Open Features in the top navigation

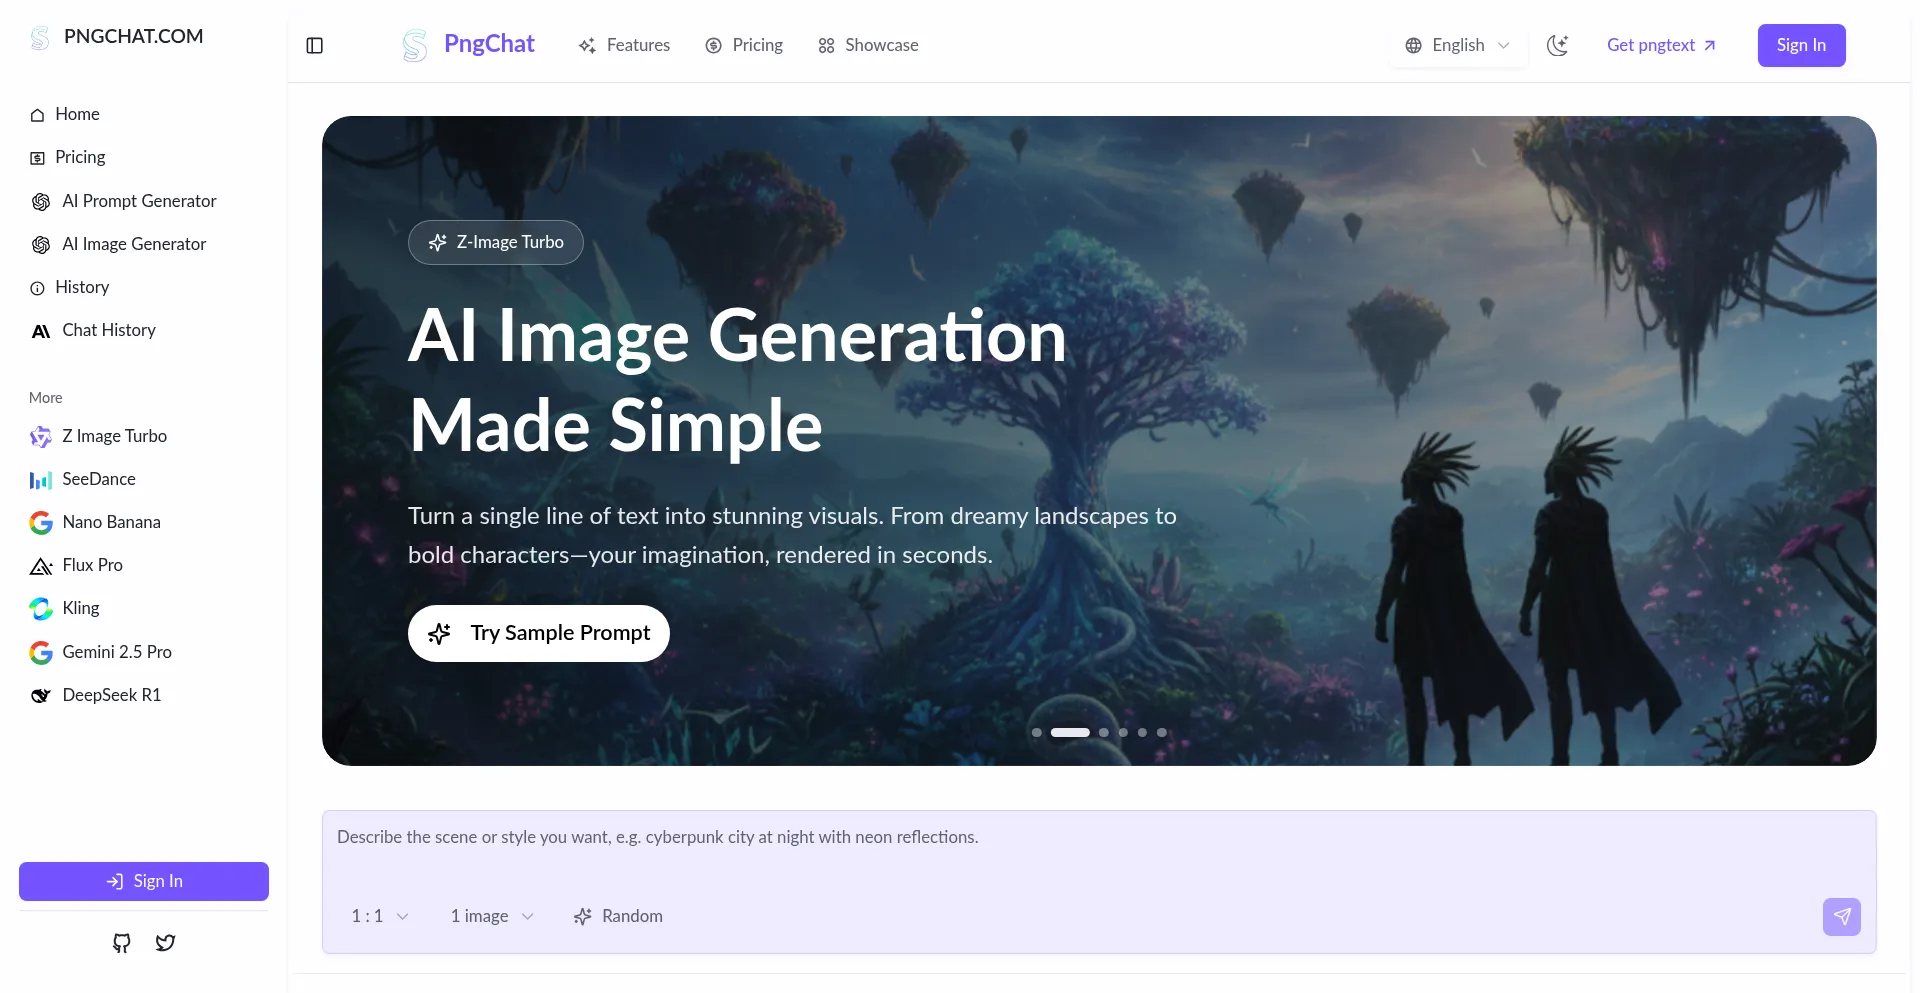point(624,45)
